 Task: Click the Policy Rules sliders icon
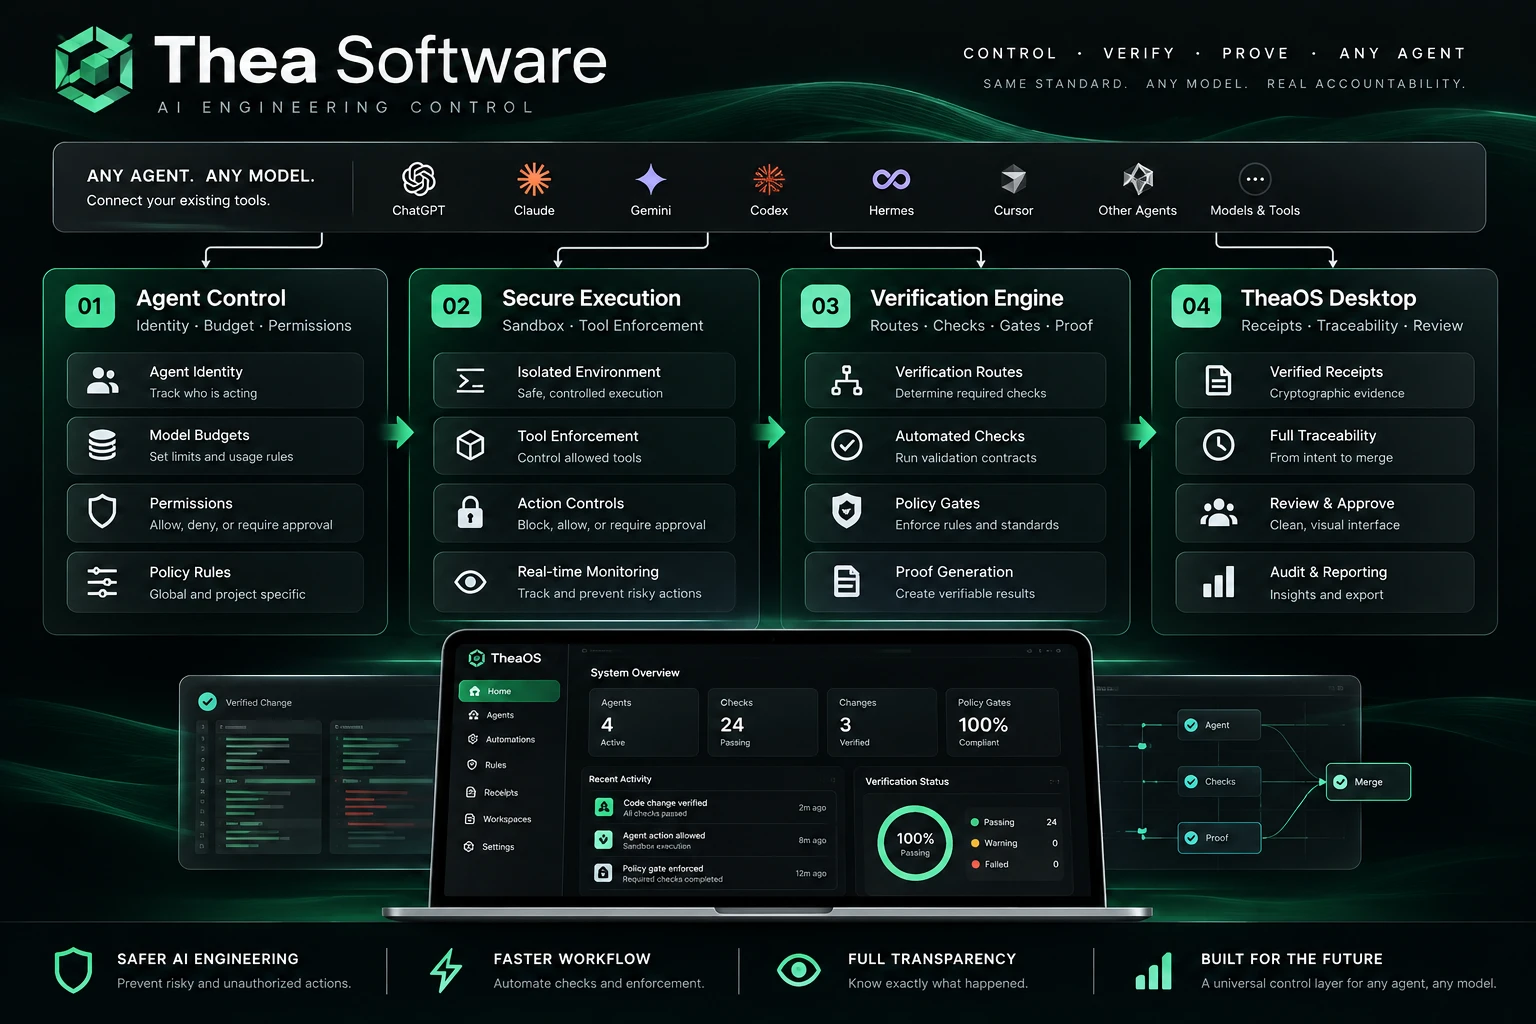[102, 582]
